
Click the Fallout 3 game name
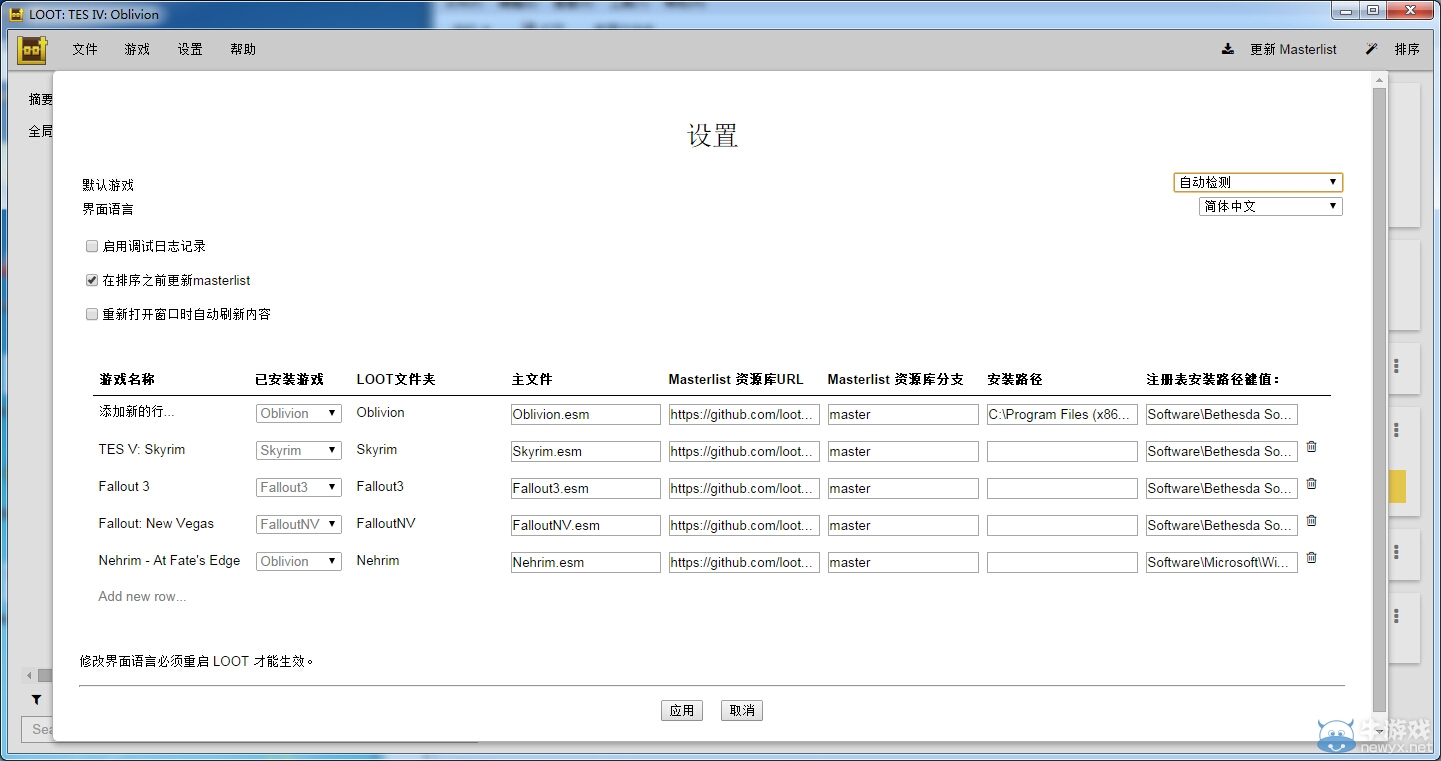click(124, 486)
